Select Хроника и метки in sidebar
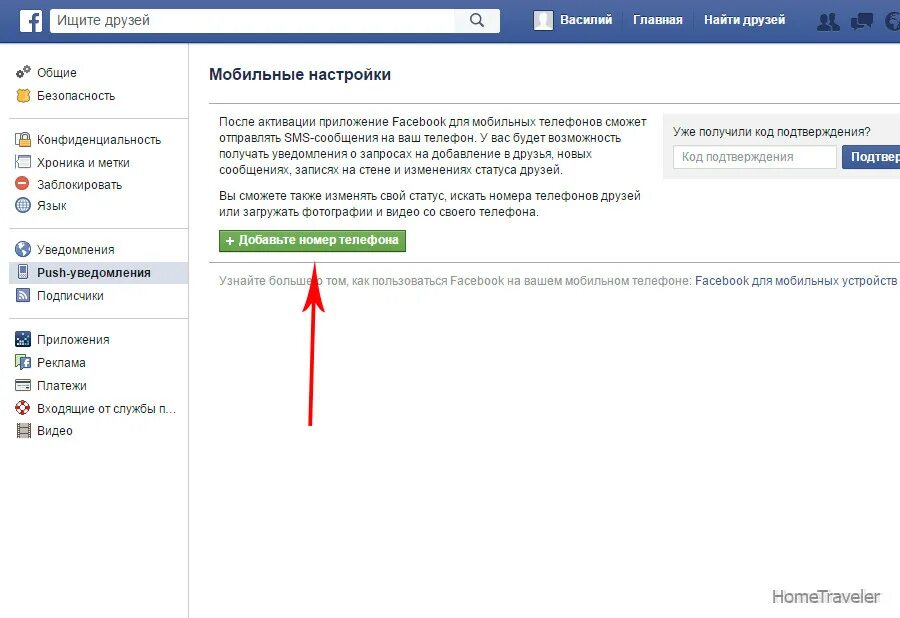This screenshot has height=618, width=900. pyautogui.click(x=83, y=162)
